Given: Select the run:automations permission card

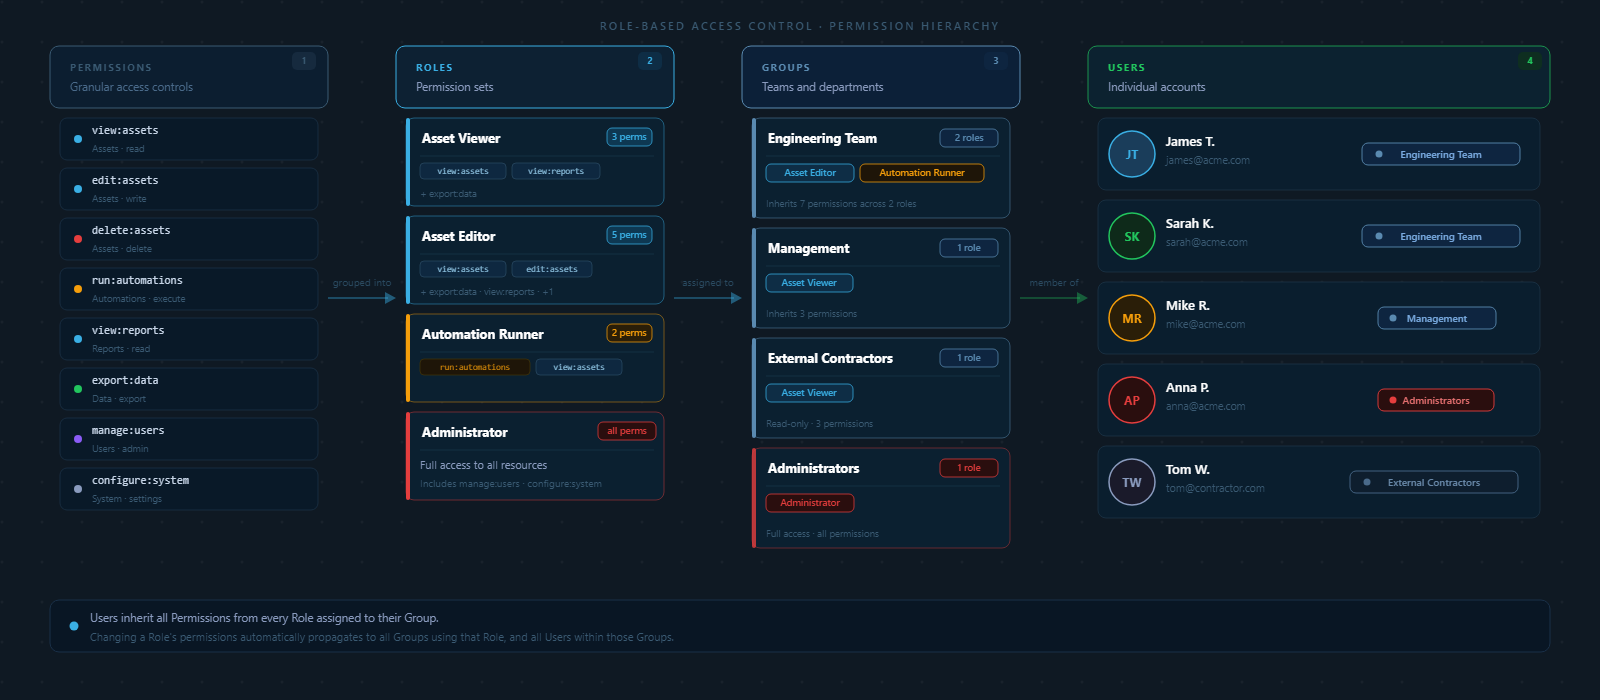Looking at the screenshot, I should 189,289.
